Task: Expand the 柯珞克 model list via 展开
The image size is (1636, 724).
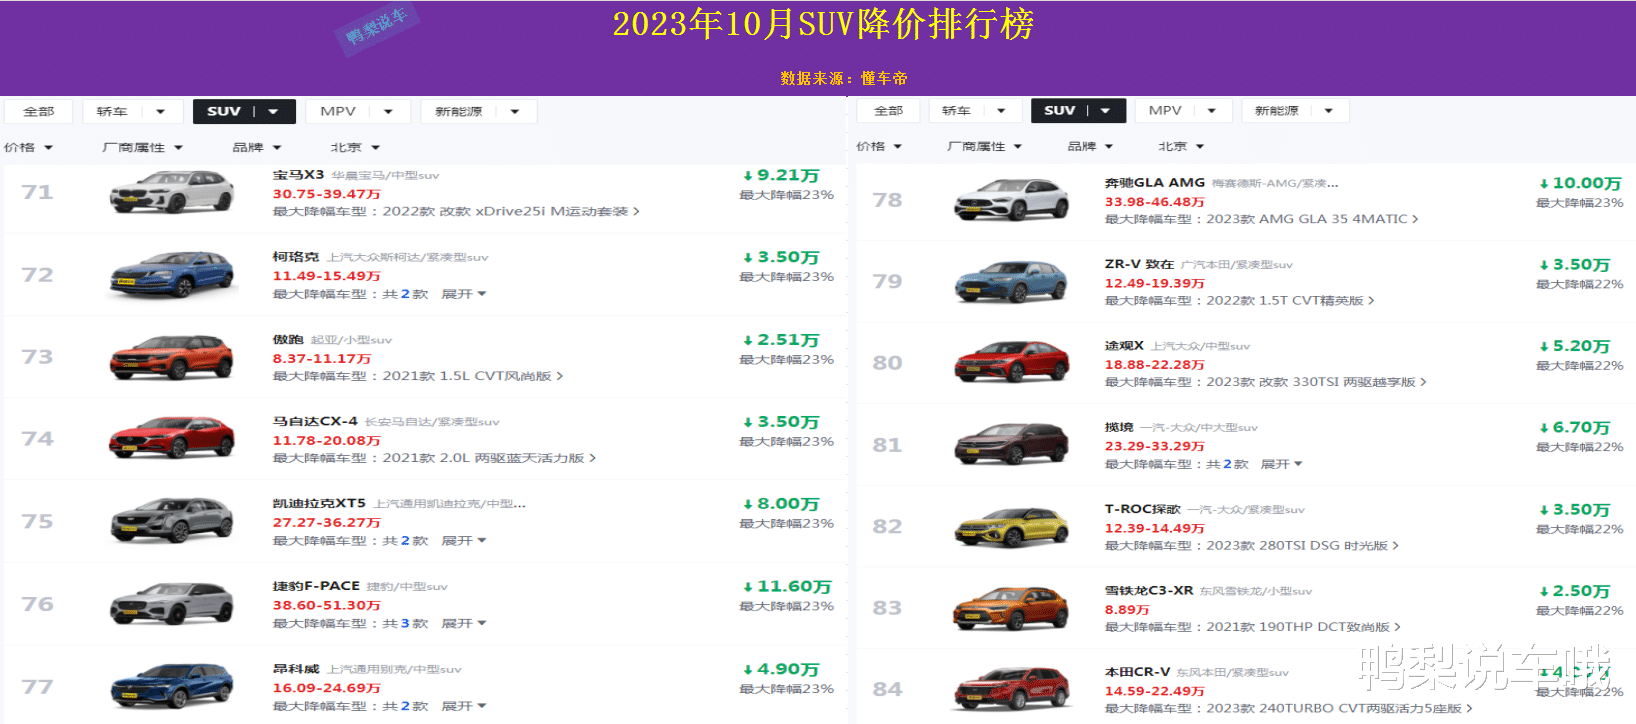Action: click(464, 294)
